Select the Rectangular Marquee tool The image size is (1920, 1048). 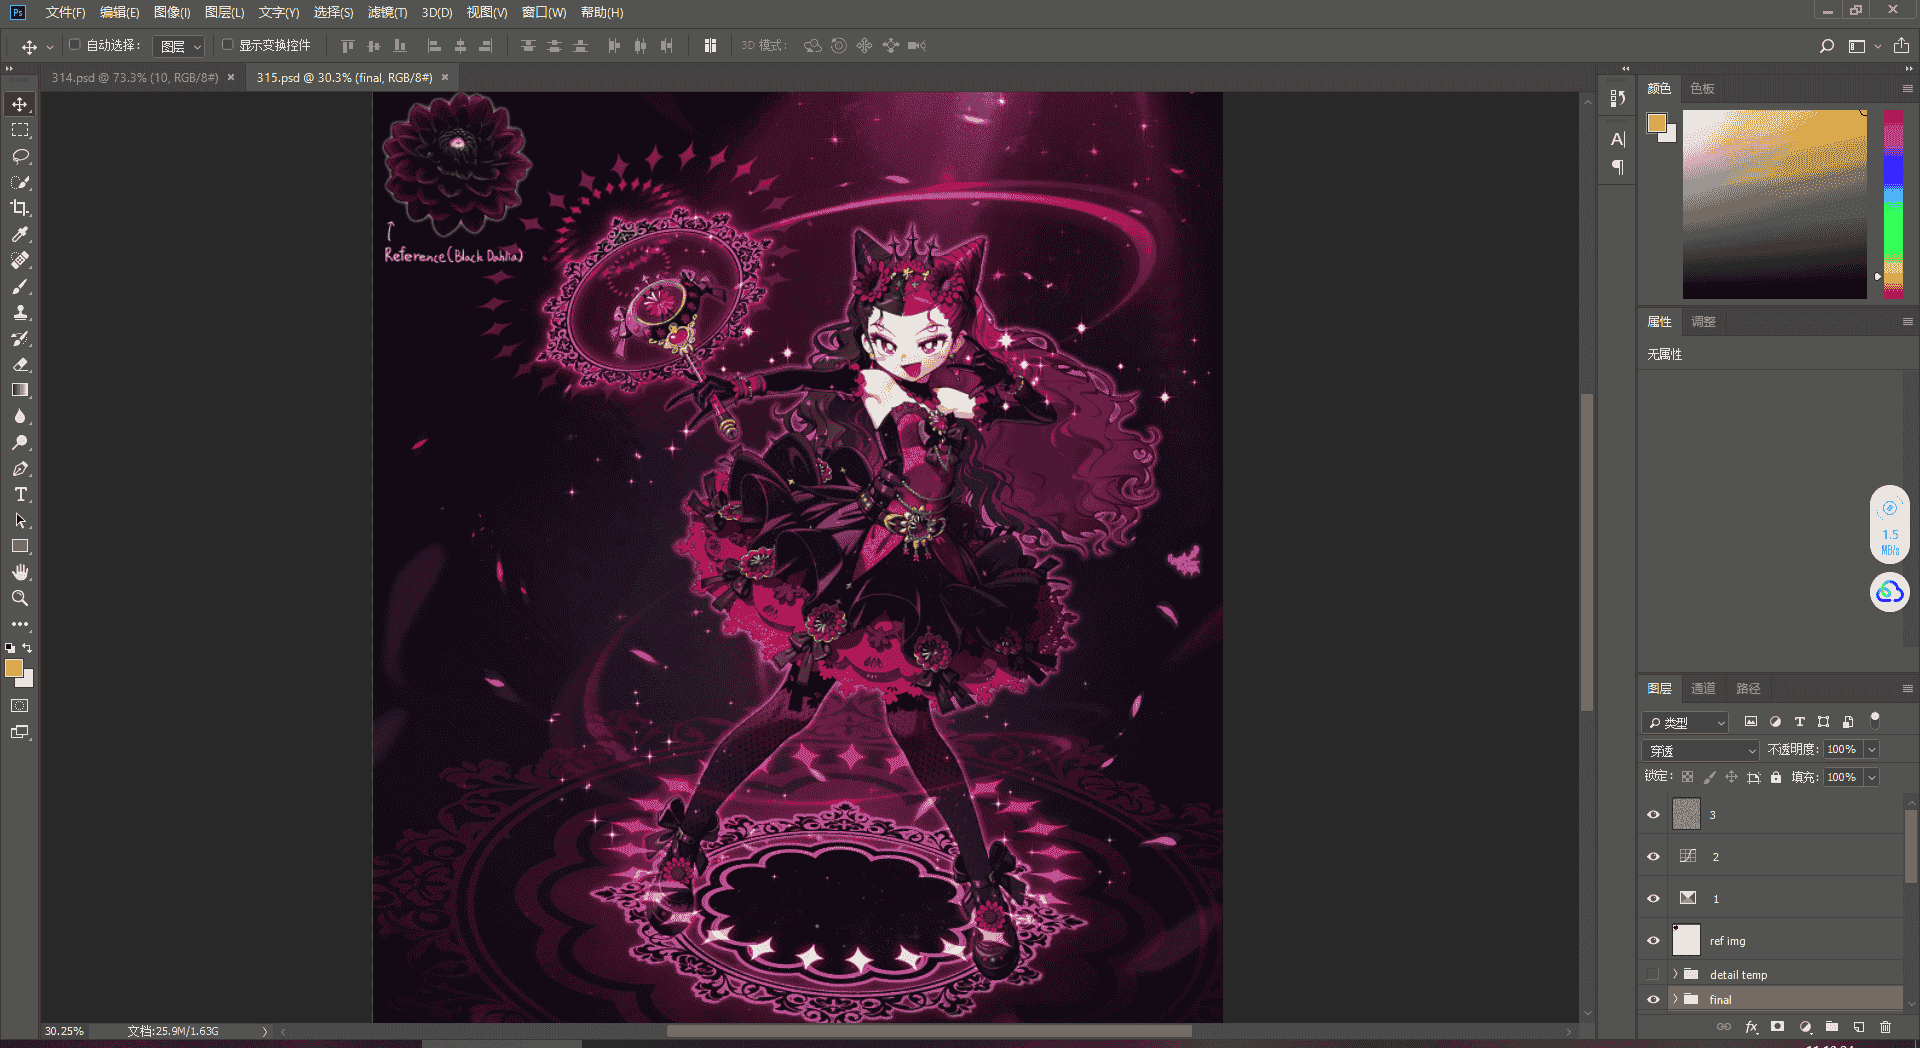20,130
